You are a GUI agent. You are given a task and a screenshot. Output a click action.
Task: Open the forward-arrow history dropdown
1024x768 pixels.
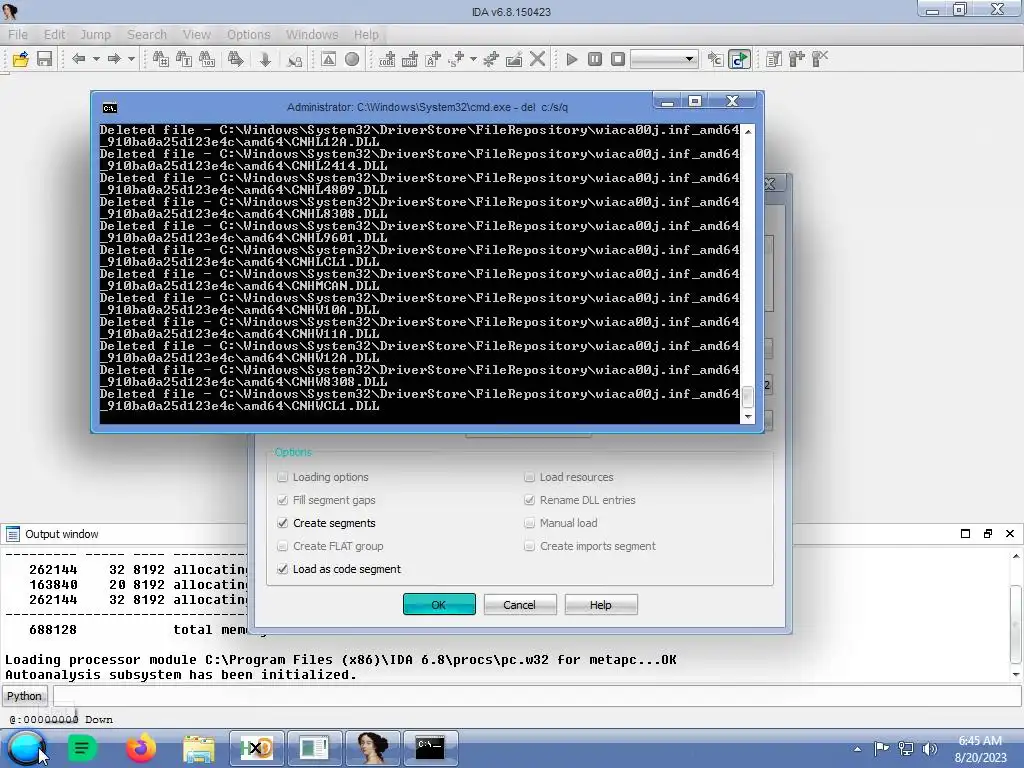pos(131,59)
